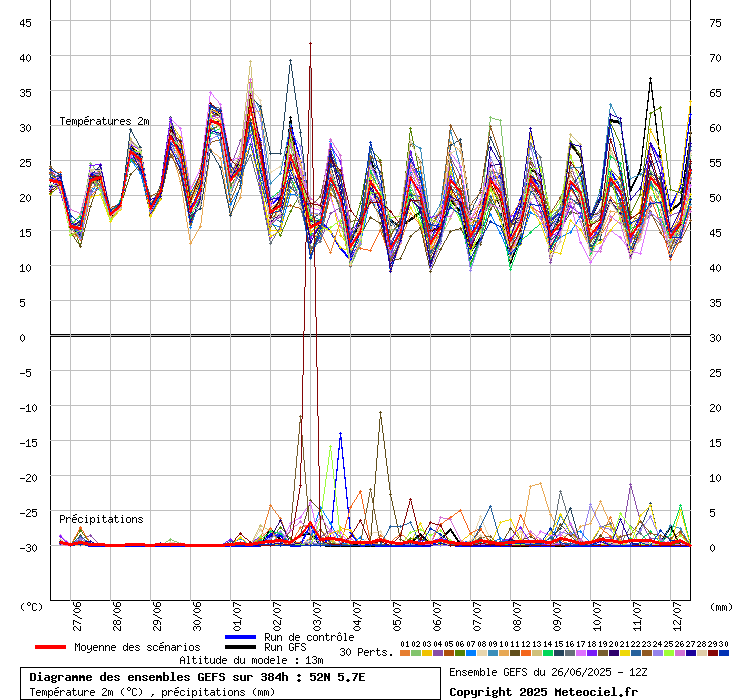This screenshot has height=700, width=740.
Task: Click the 'Copyright 2025 Meteociel.fr' text
Action: point(543,692)
